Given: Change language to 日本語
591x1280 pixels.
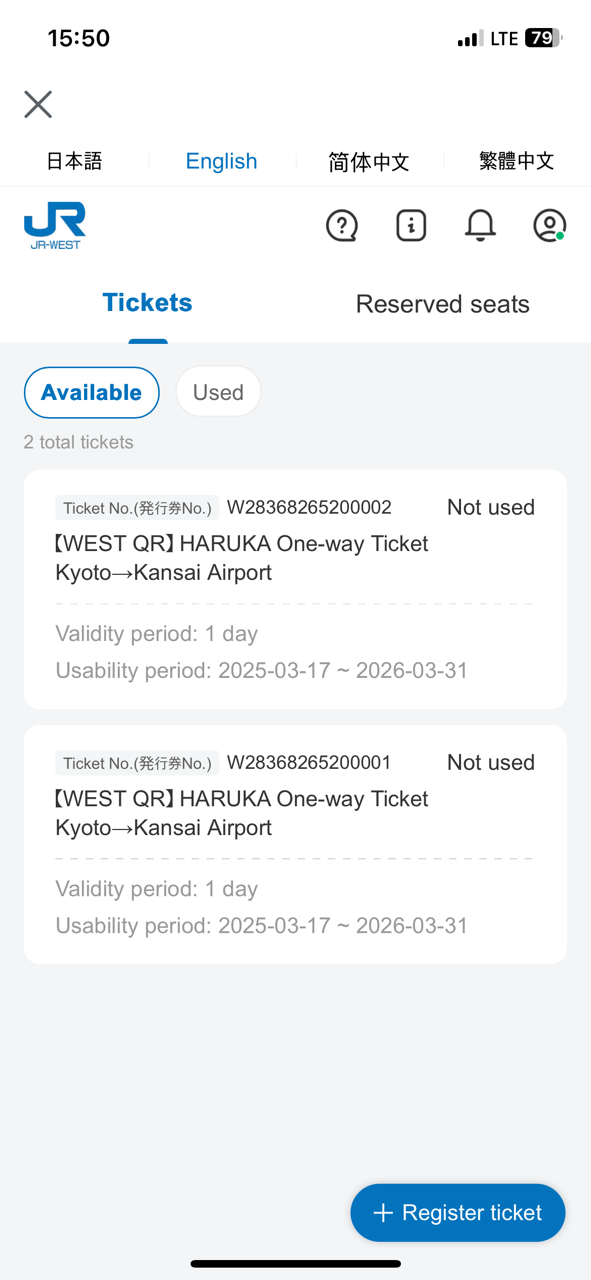Looking at the screenshot, I should (x=74, y=161).
